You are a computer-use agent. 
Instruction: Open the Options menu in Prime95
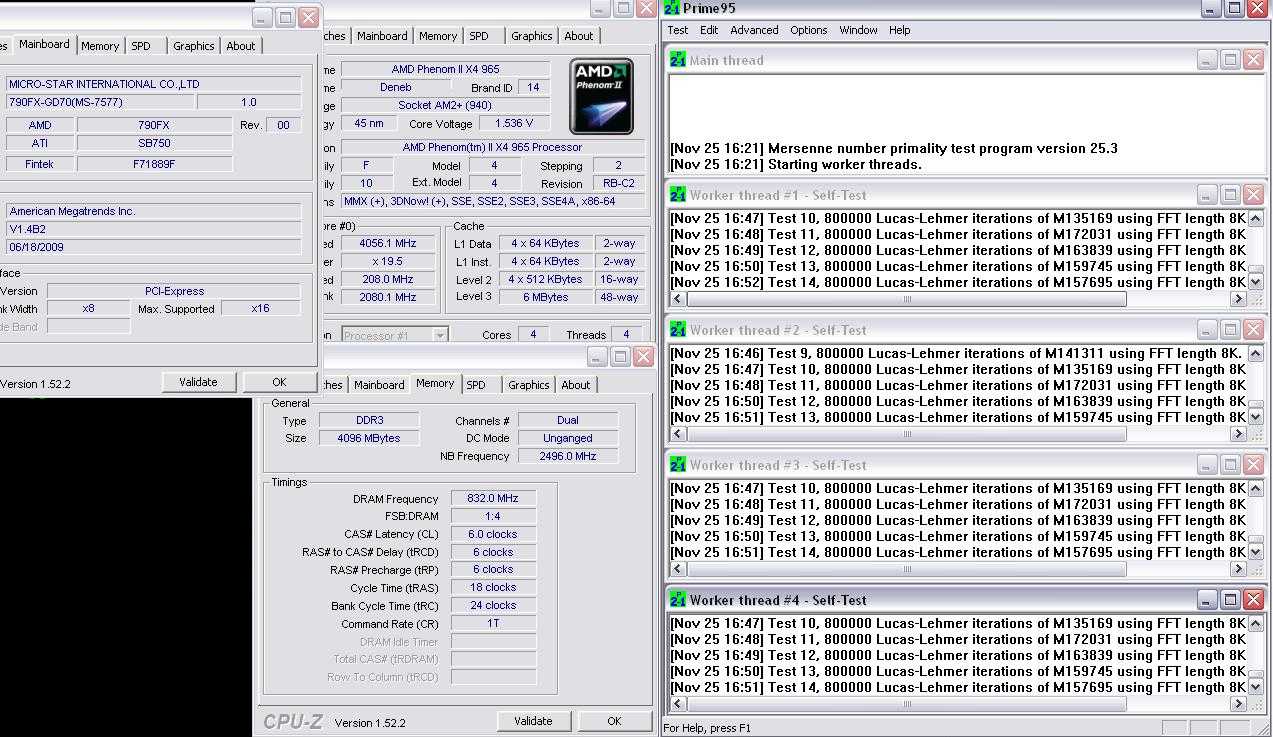(808, 30)
